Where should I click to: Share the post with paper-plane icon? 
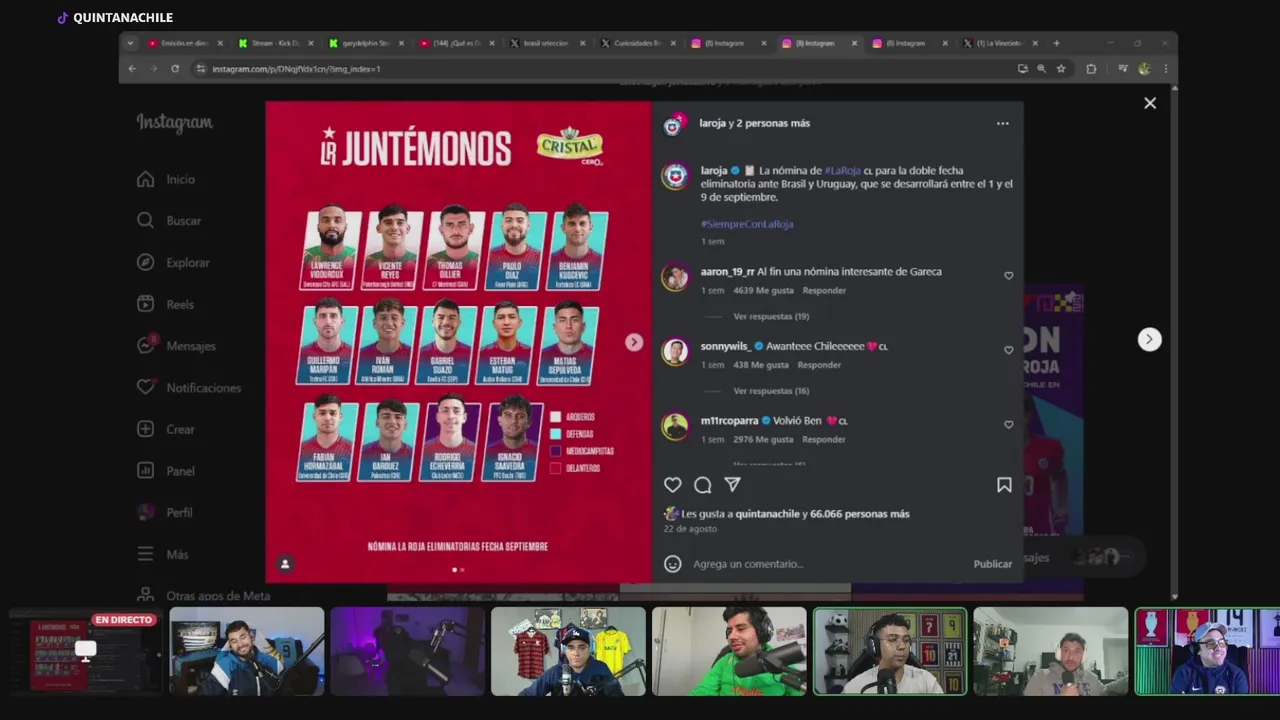732,485
